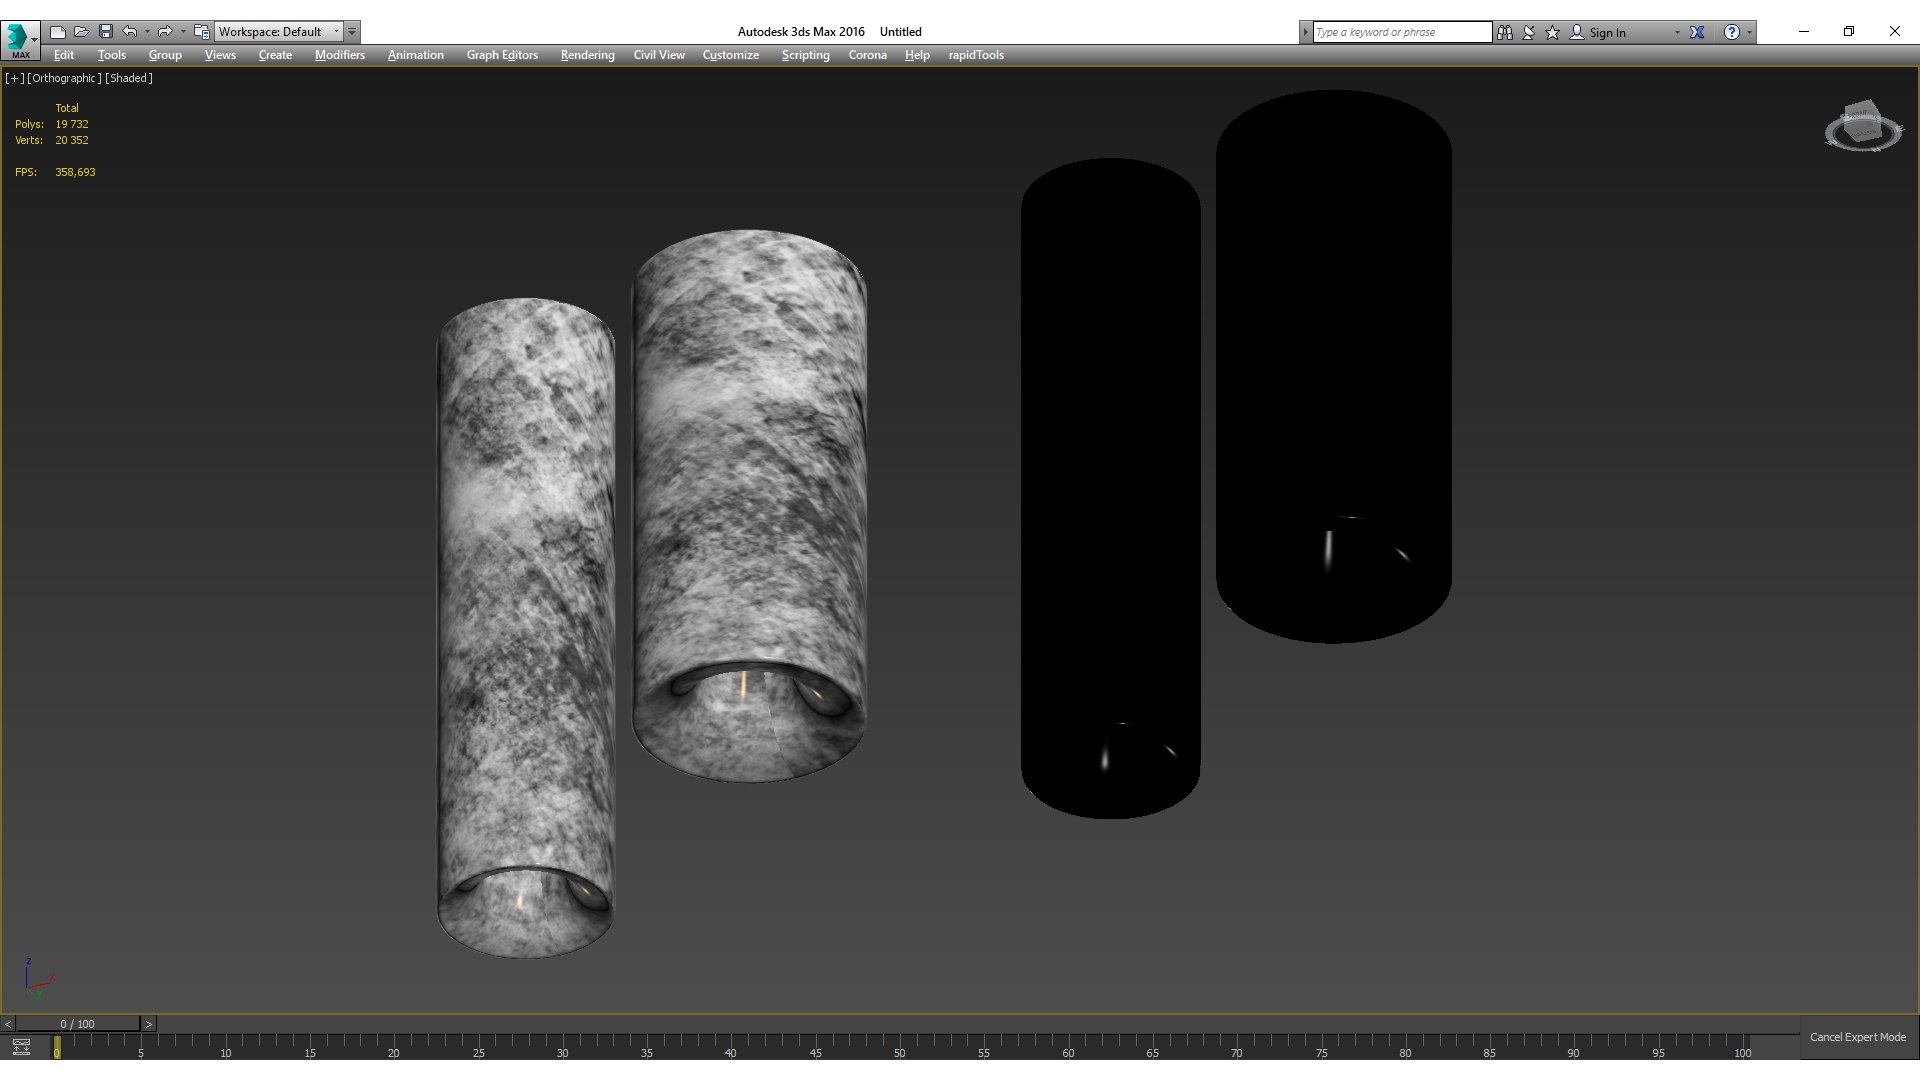This screenshot has height=1080, width=1920.
Task: Open the Modifiers menu
Action: coord(339,55)
